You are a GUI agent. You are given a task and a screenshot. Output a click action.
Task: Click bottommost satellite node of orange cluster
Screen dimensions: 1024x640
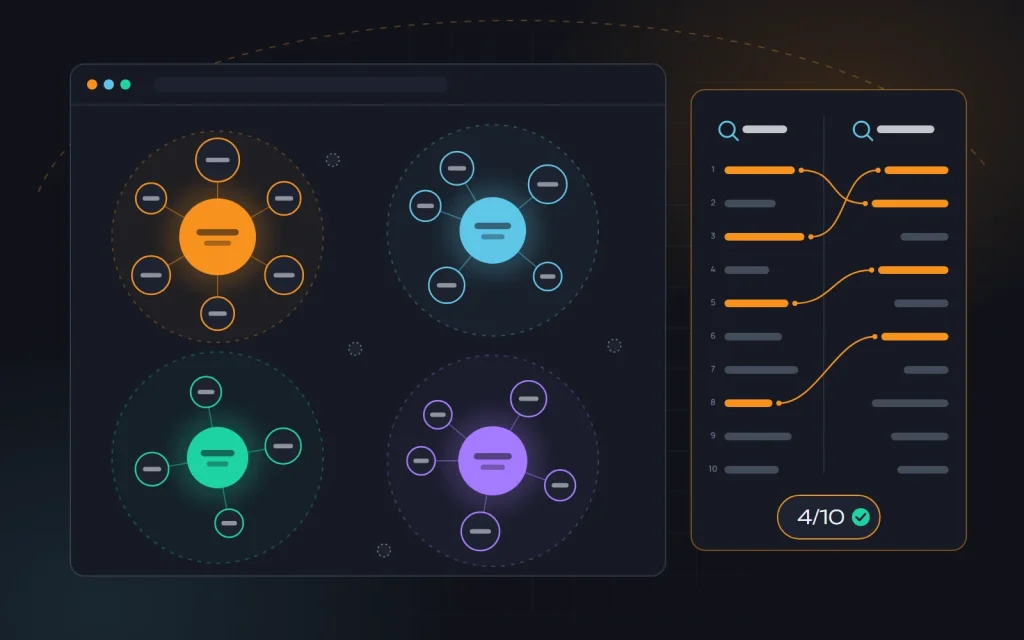[217, 313]
